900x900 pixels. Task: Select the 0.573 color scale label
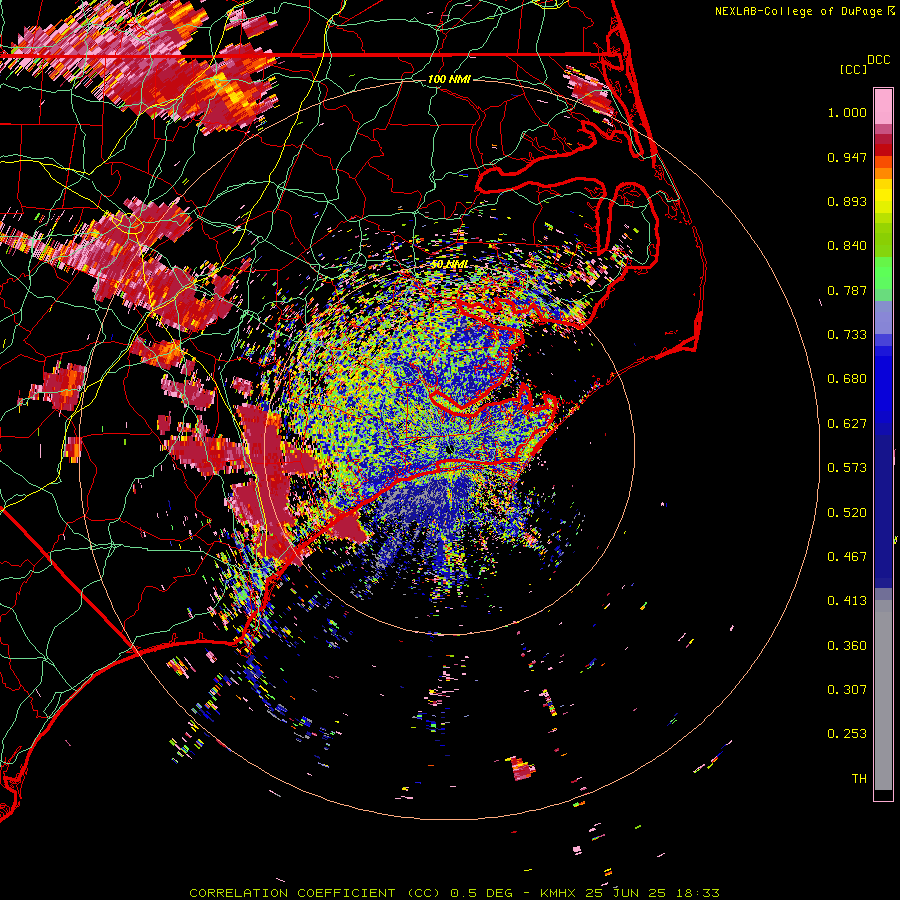click(847, 468)
